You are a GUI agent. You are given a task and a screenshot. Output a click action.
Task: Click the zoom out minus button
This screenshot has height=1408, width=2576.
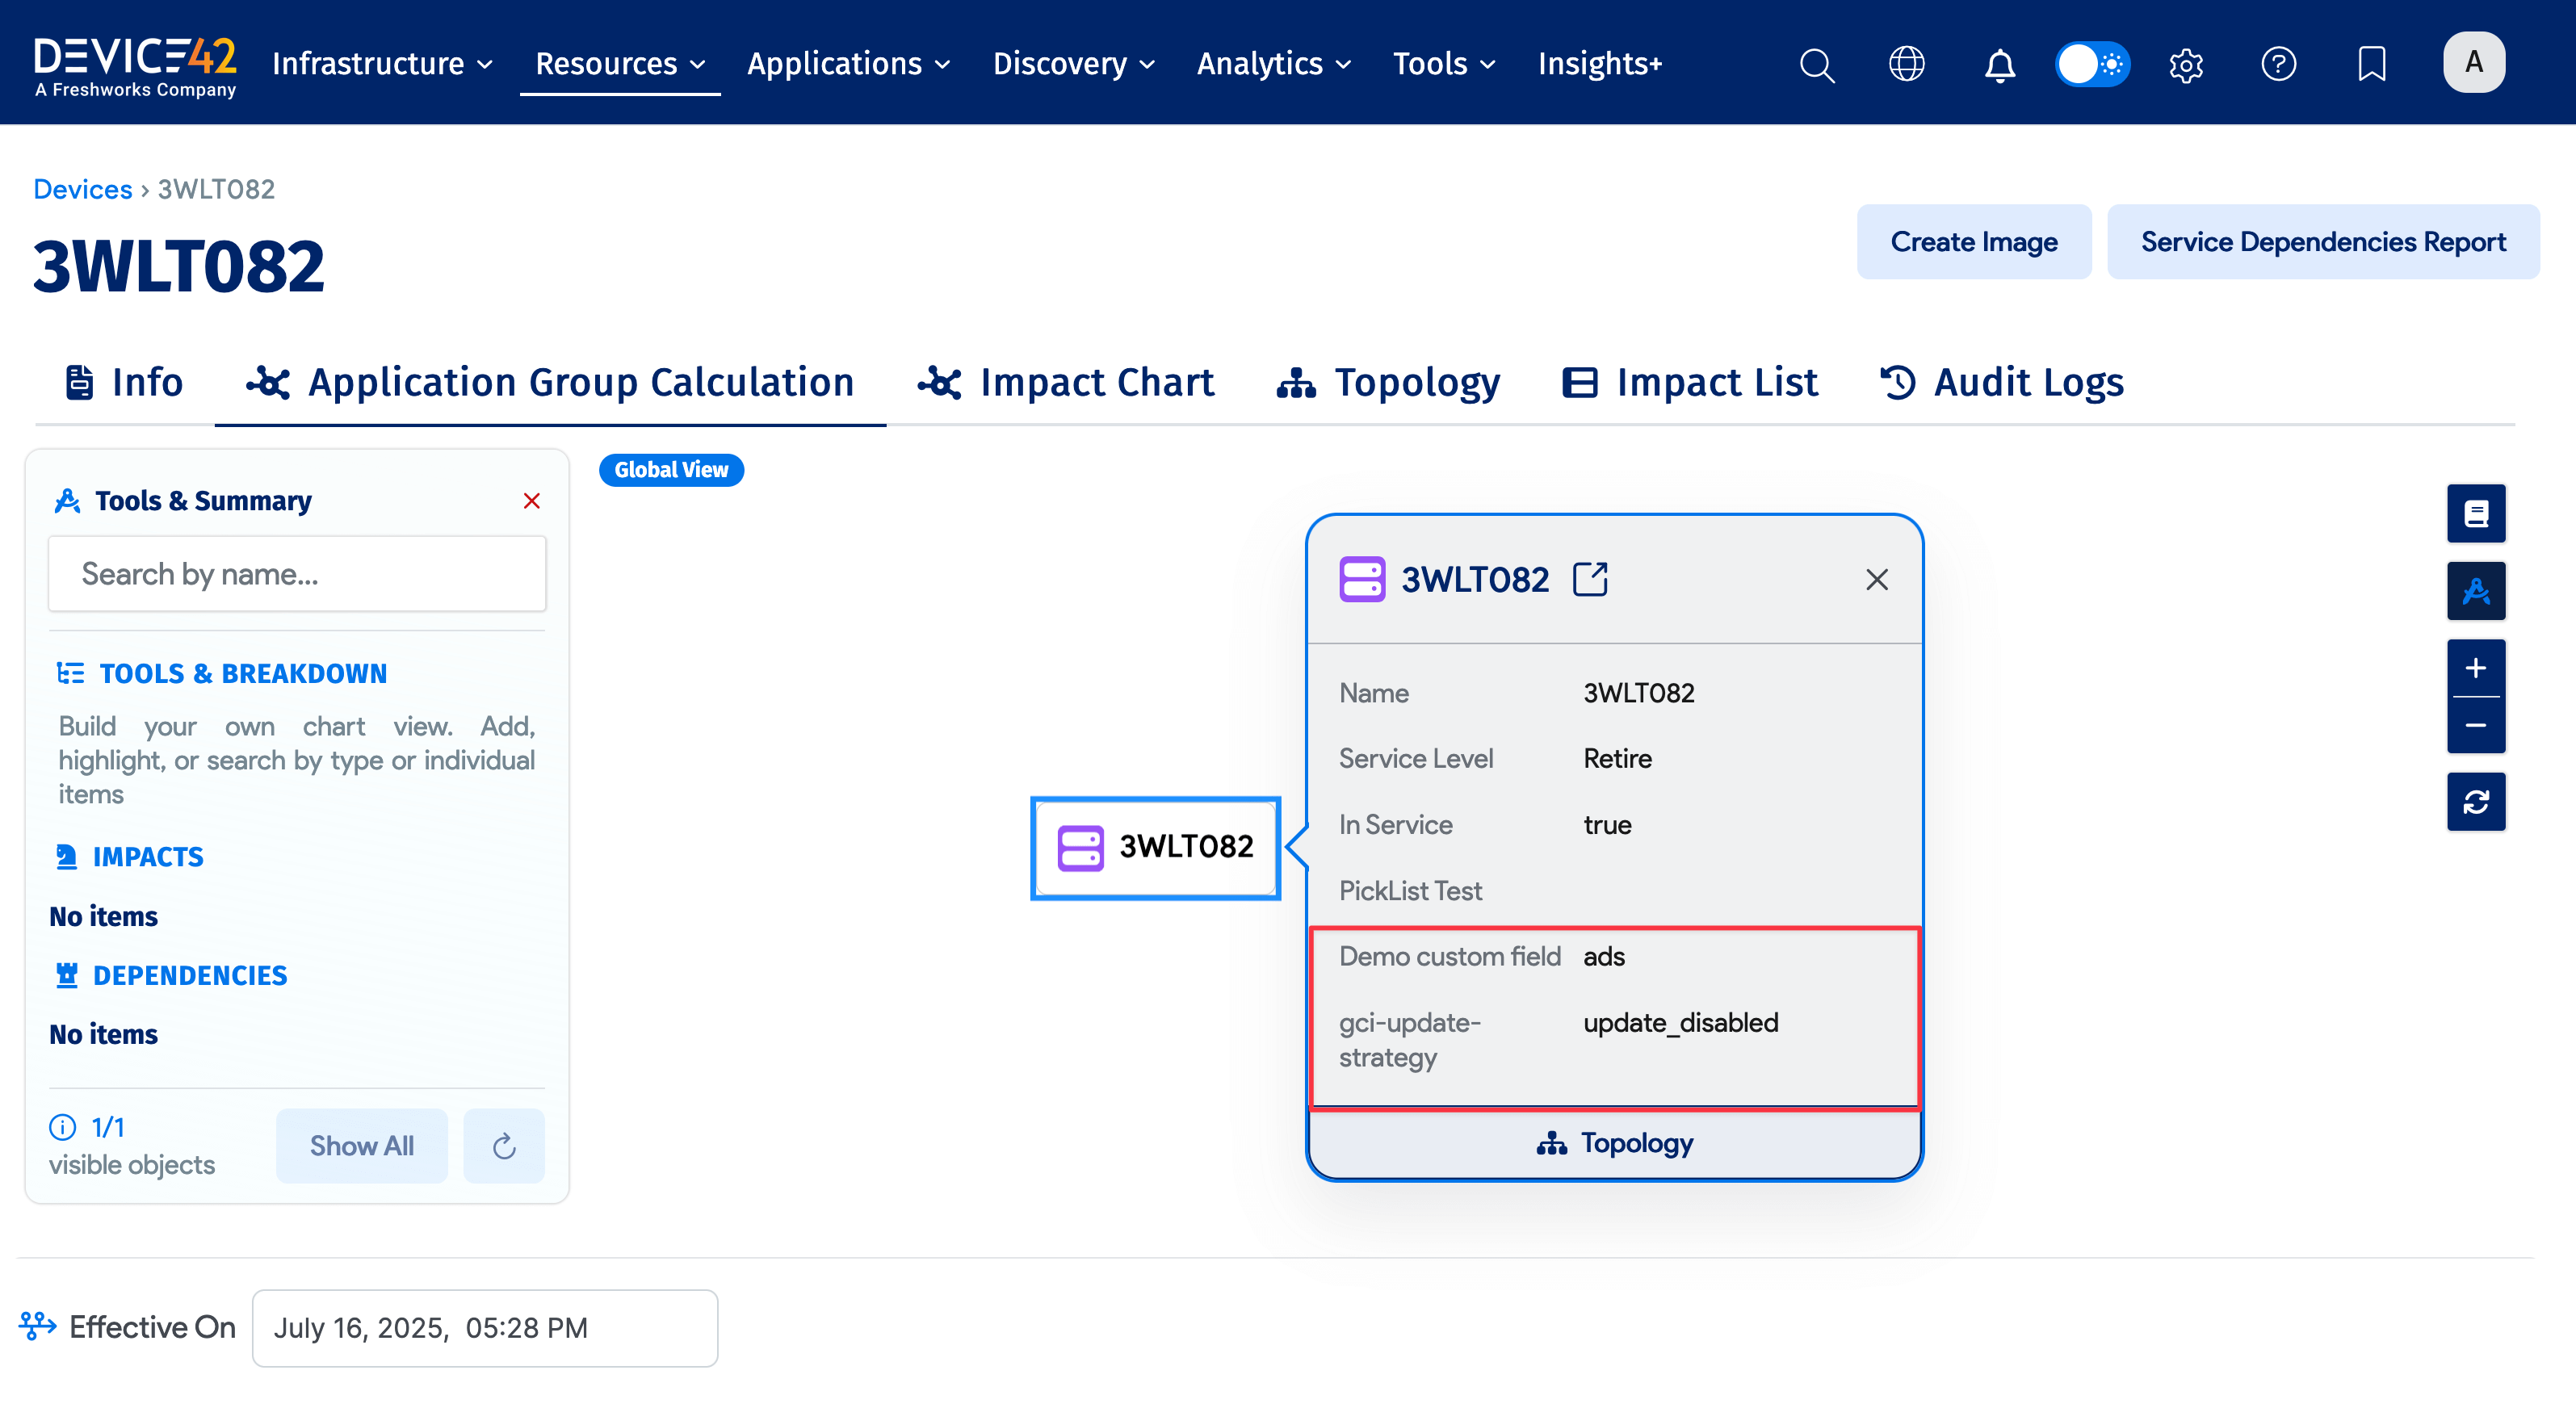(x=2475, y=725)
